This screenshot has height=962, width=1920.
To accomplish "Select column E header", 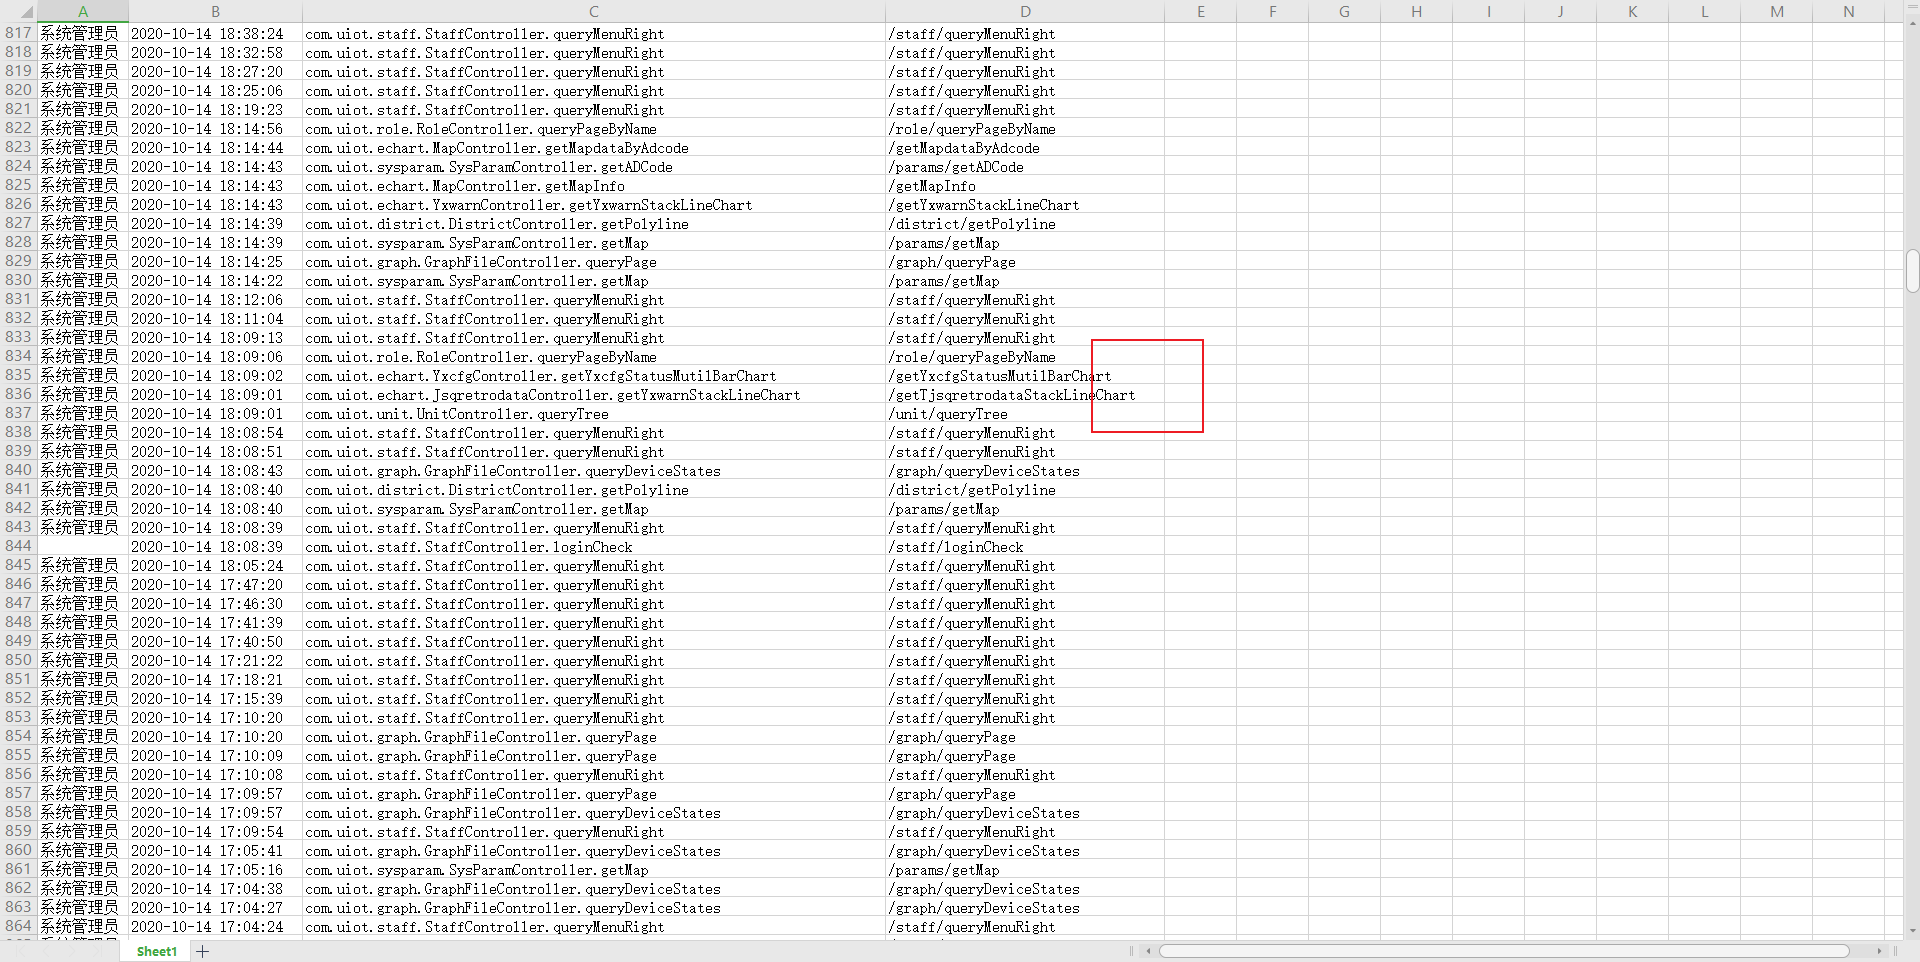I will coord(1201,12).
